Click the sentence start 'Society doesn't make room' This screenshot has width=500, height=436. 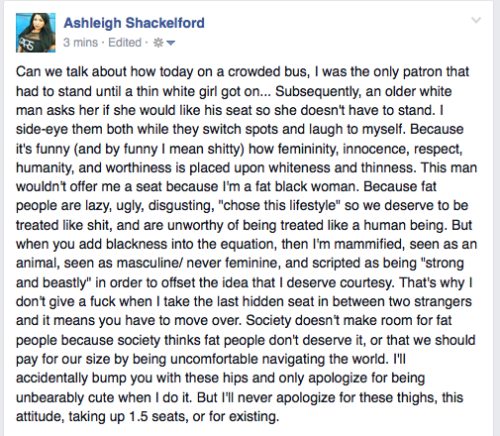point(320,321)
